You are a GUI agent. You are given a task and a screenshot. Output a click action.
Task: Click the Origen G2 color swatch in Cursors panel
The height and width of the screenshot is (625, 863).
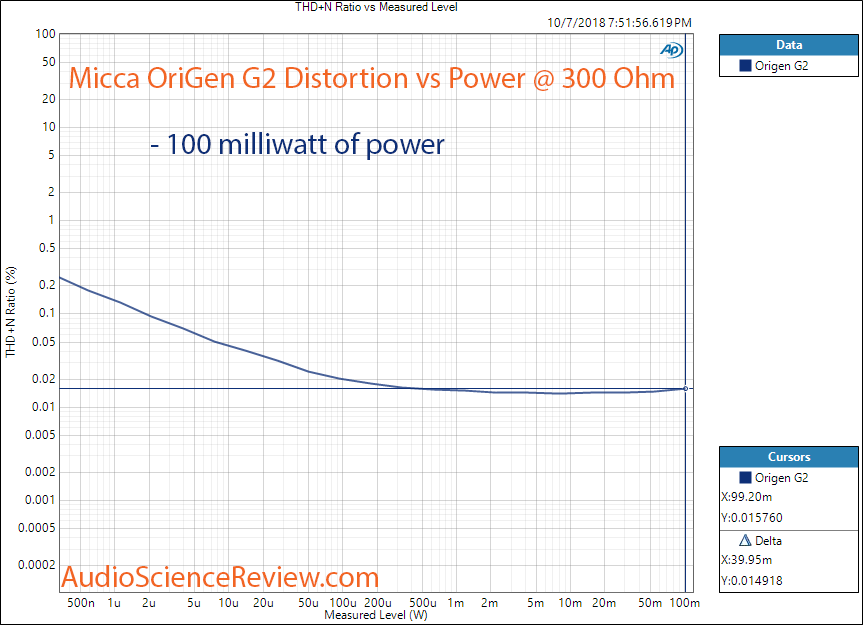pos(745,478)
